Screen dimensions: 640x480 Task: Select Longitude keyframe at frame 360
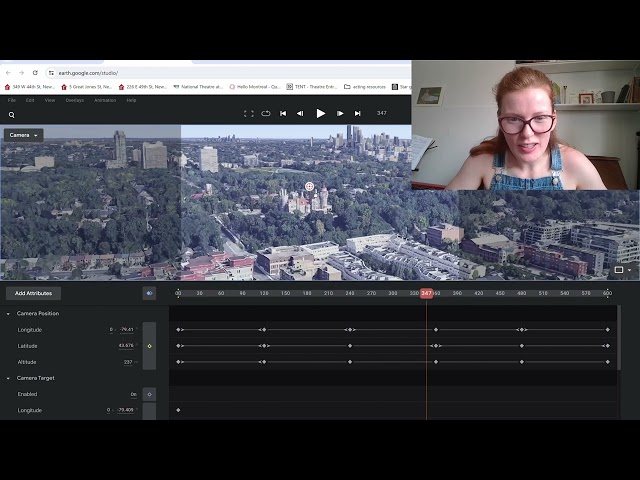(x=436, y=330)
